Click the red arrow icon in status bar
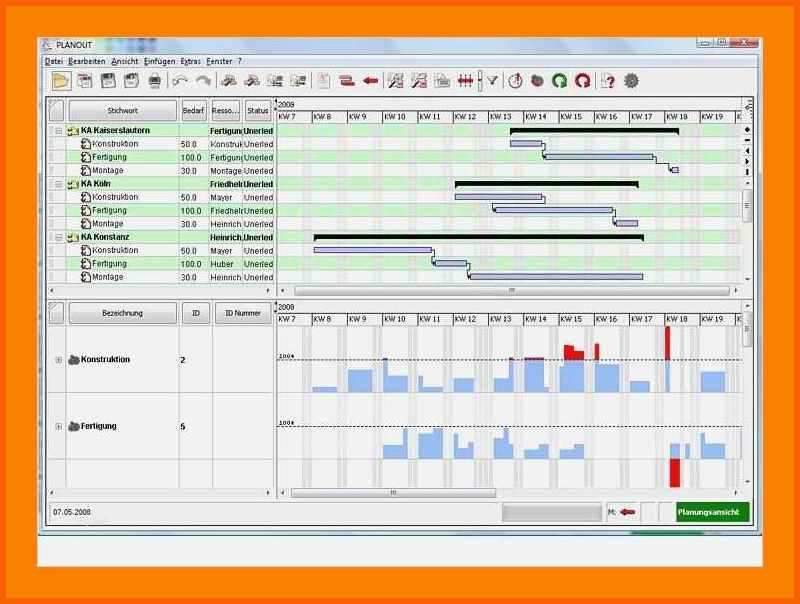 pyautogui.click(x=628, y=512)
